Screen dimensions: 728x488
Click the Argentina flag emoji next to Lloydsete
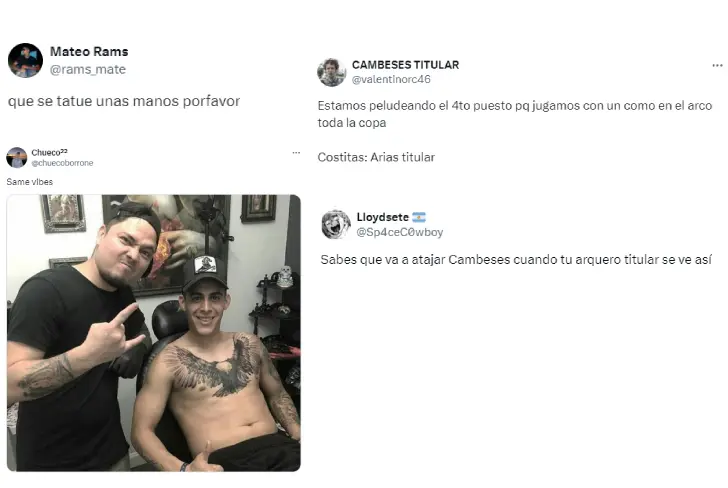(x=419, y=217)
